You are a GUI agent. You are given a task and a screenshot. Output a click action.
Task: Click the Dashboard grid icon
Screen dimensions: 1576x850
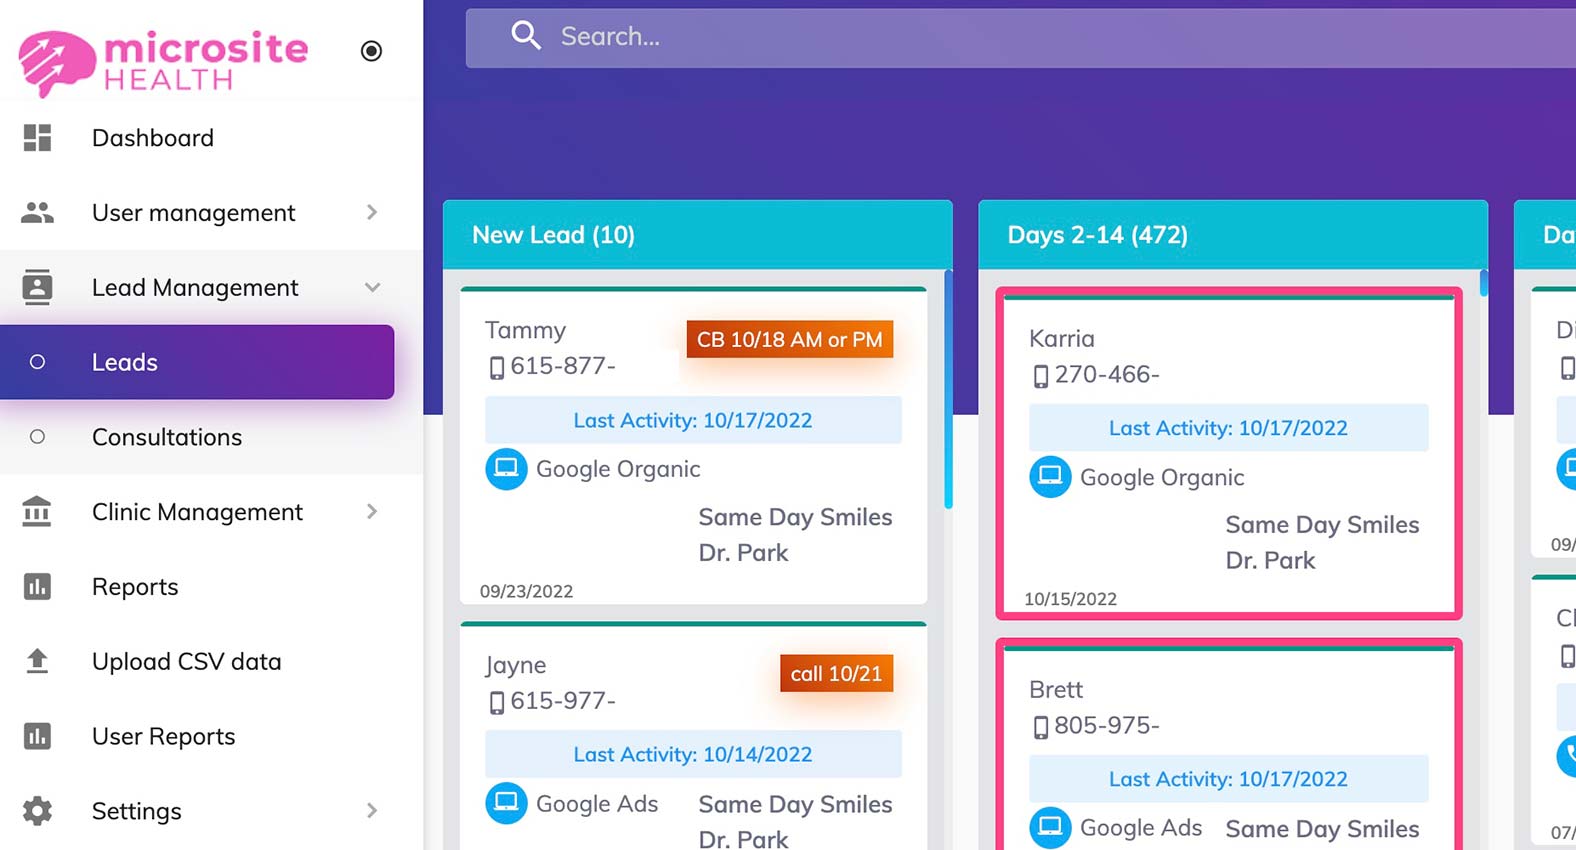(x=37, y=138)
